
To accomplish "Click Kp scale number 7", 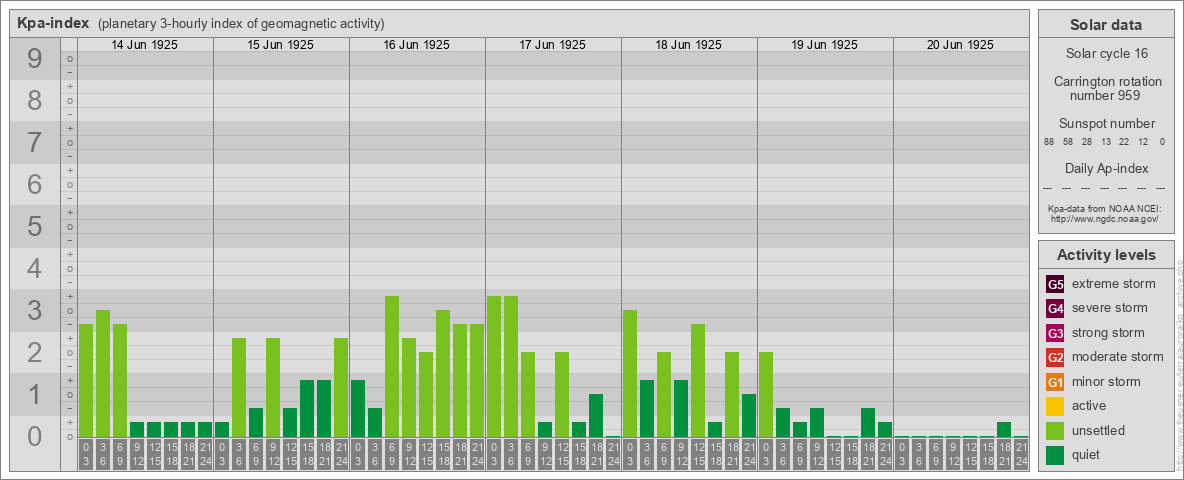I will tap(34, 143).
